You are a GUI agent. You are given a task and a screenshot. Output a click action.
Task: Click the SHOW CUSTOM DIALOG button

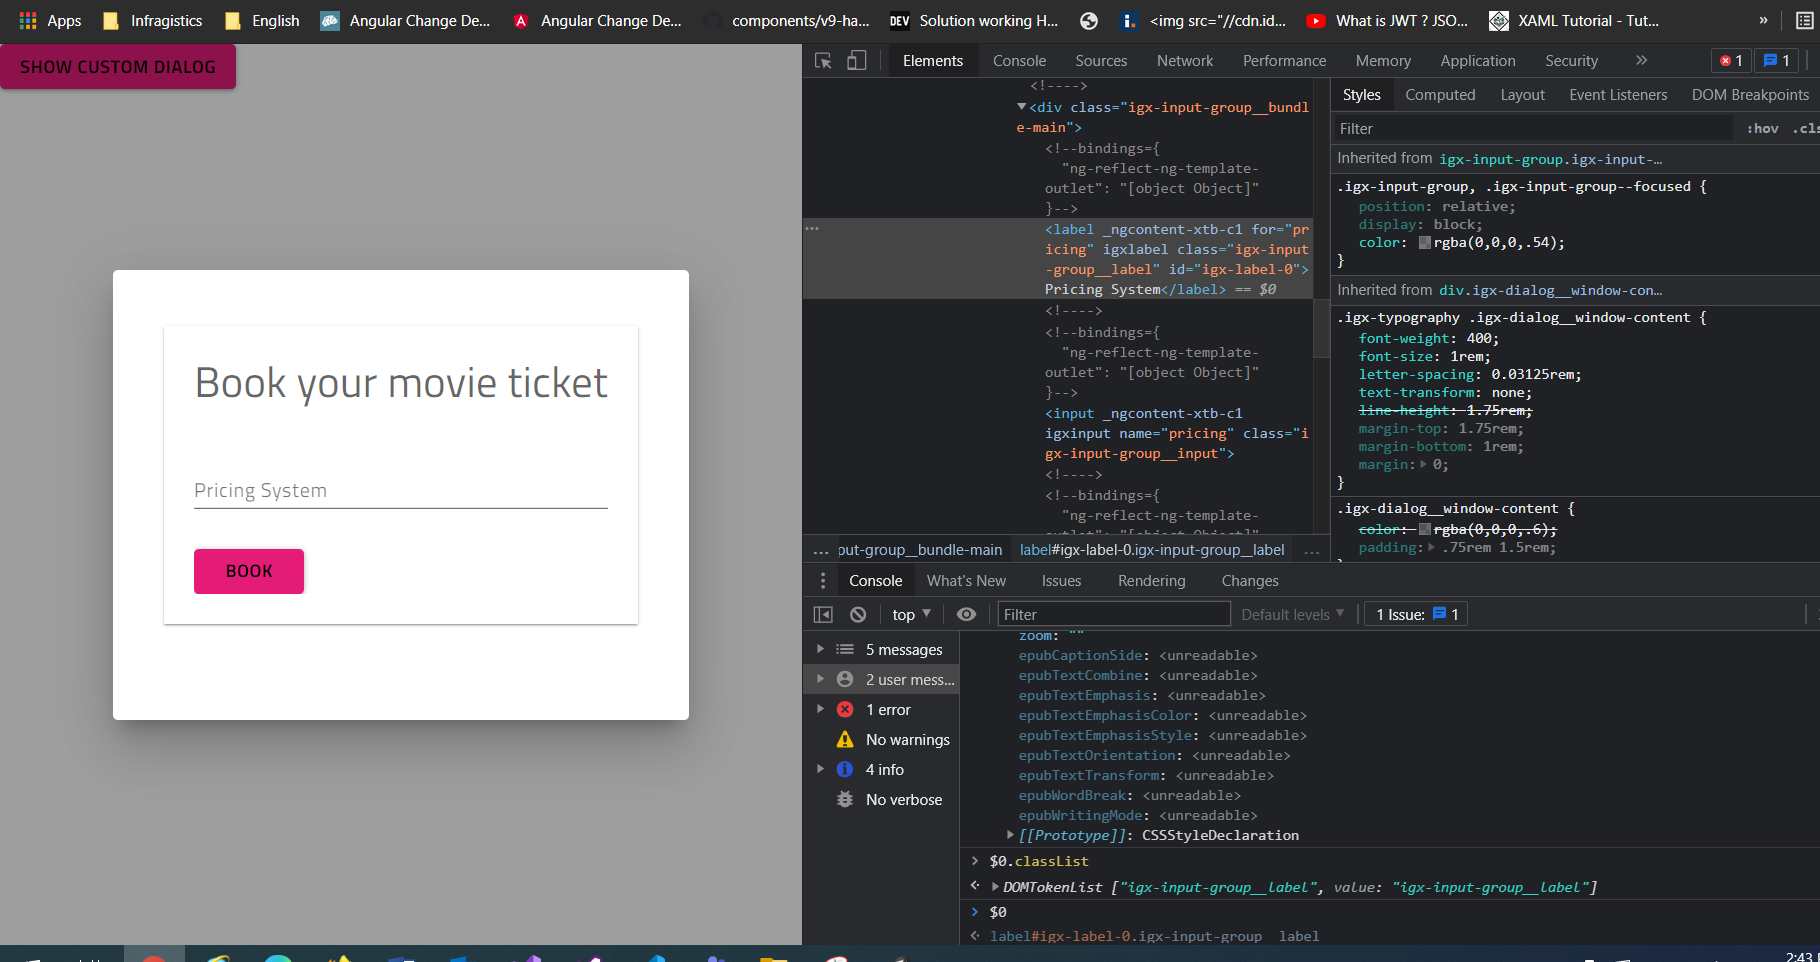pyautogui.click(x=117, y=66)
